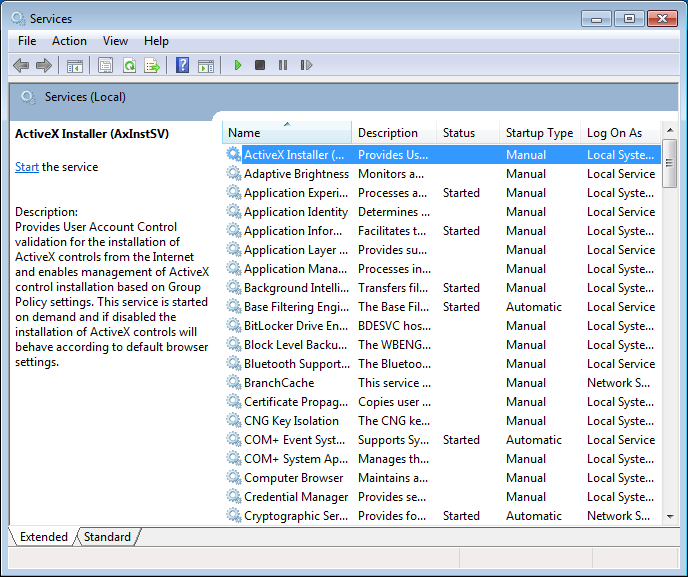Click the Start the service link
This screenshot has width=688, height=577.
click(27, 167)
